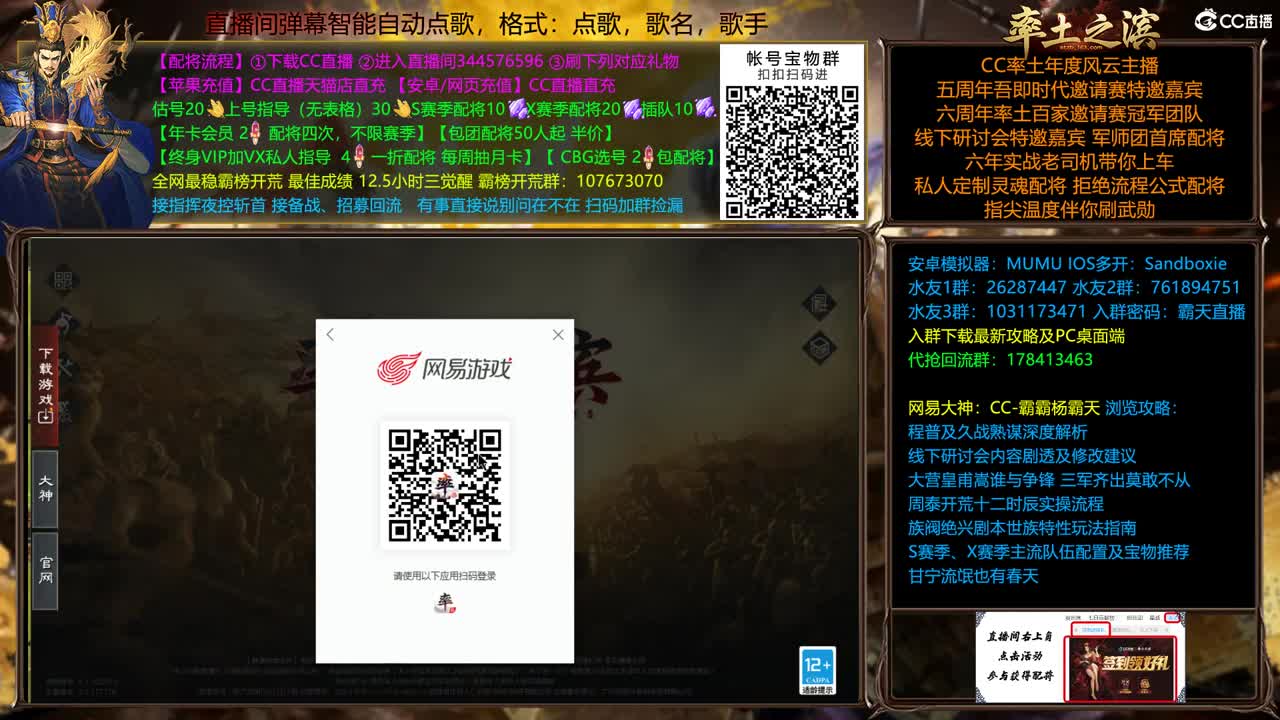Click the game app icon below the scan prompt
This screenshot has width=1280, height=720.
click(x=444, y=602)
